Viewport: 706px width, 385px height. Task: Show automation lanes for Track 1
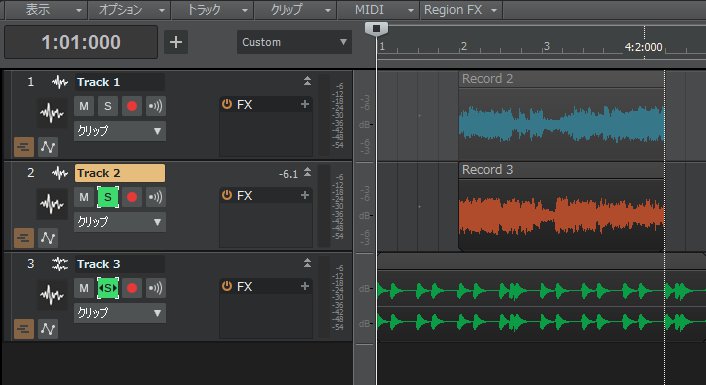click(48, 147)
